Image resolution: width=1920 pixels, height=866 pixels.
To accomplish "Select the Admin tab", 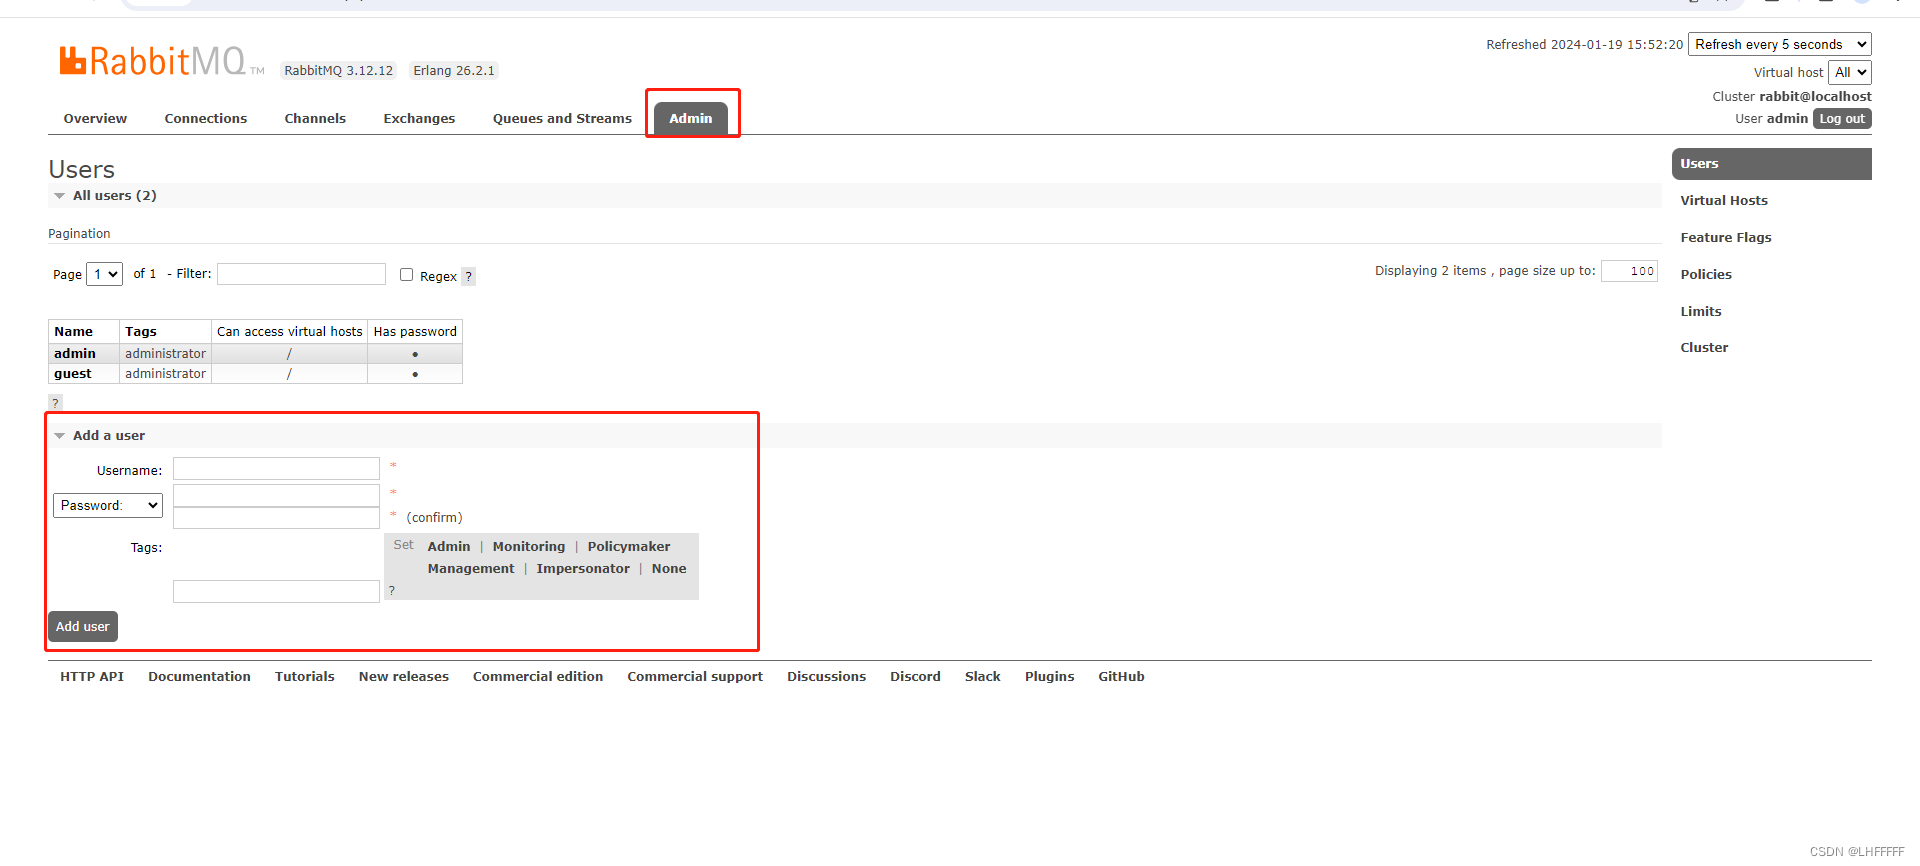I will (x=691, y=118).
